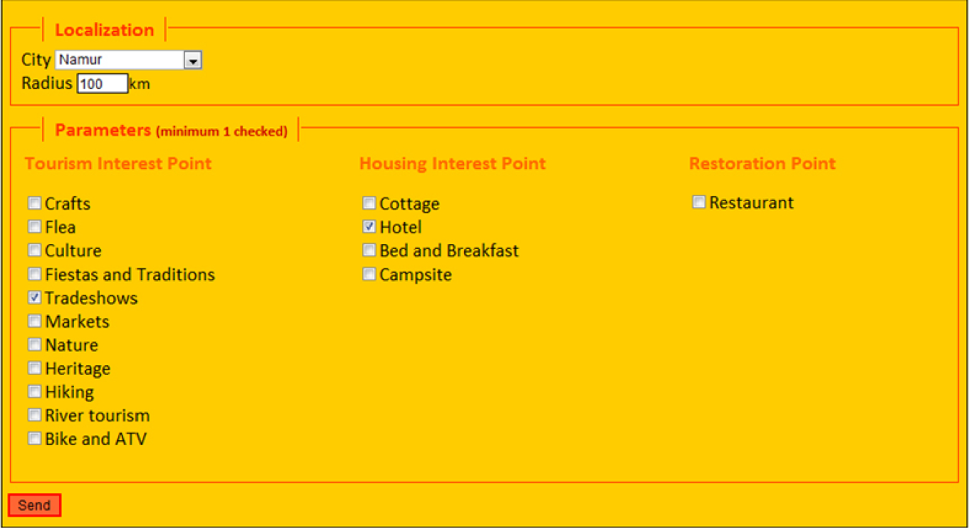
Task: Enable Bed and Breakfast checkbox
Action: 369,250
